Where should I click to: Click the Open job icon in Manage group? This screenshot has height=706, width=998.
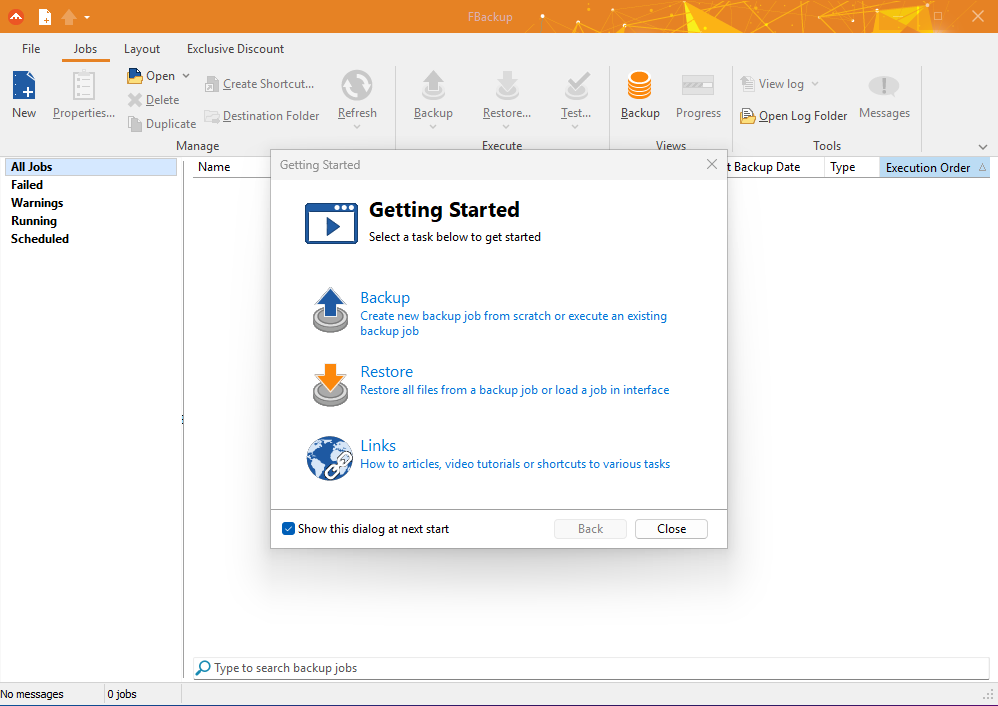point(135,76)
